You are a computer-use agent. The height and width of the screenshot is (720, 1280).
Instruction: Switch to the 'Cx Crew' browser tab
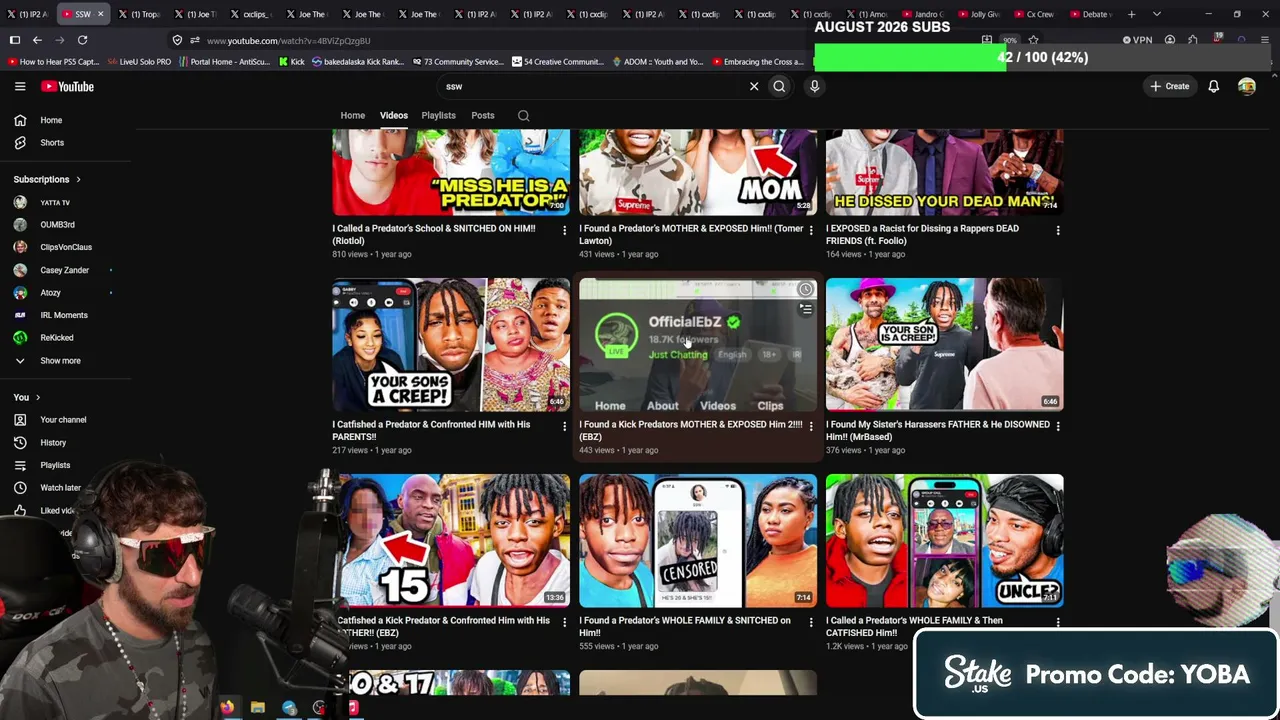tap(1035, 14)
